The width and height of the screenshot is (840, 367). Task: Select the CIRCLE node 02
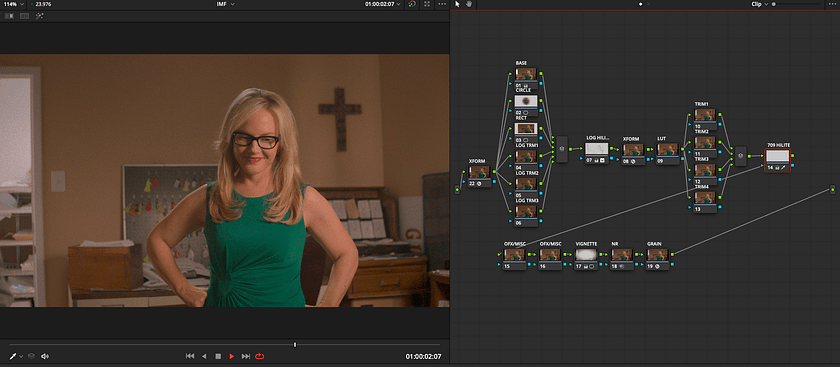coord(526,105)
